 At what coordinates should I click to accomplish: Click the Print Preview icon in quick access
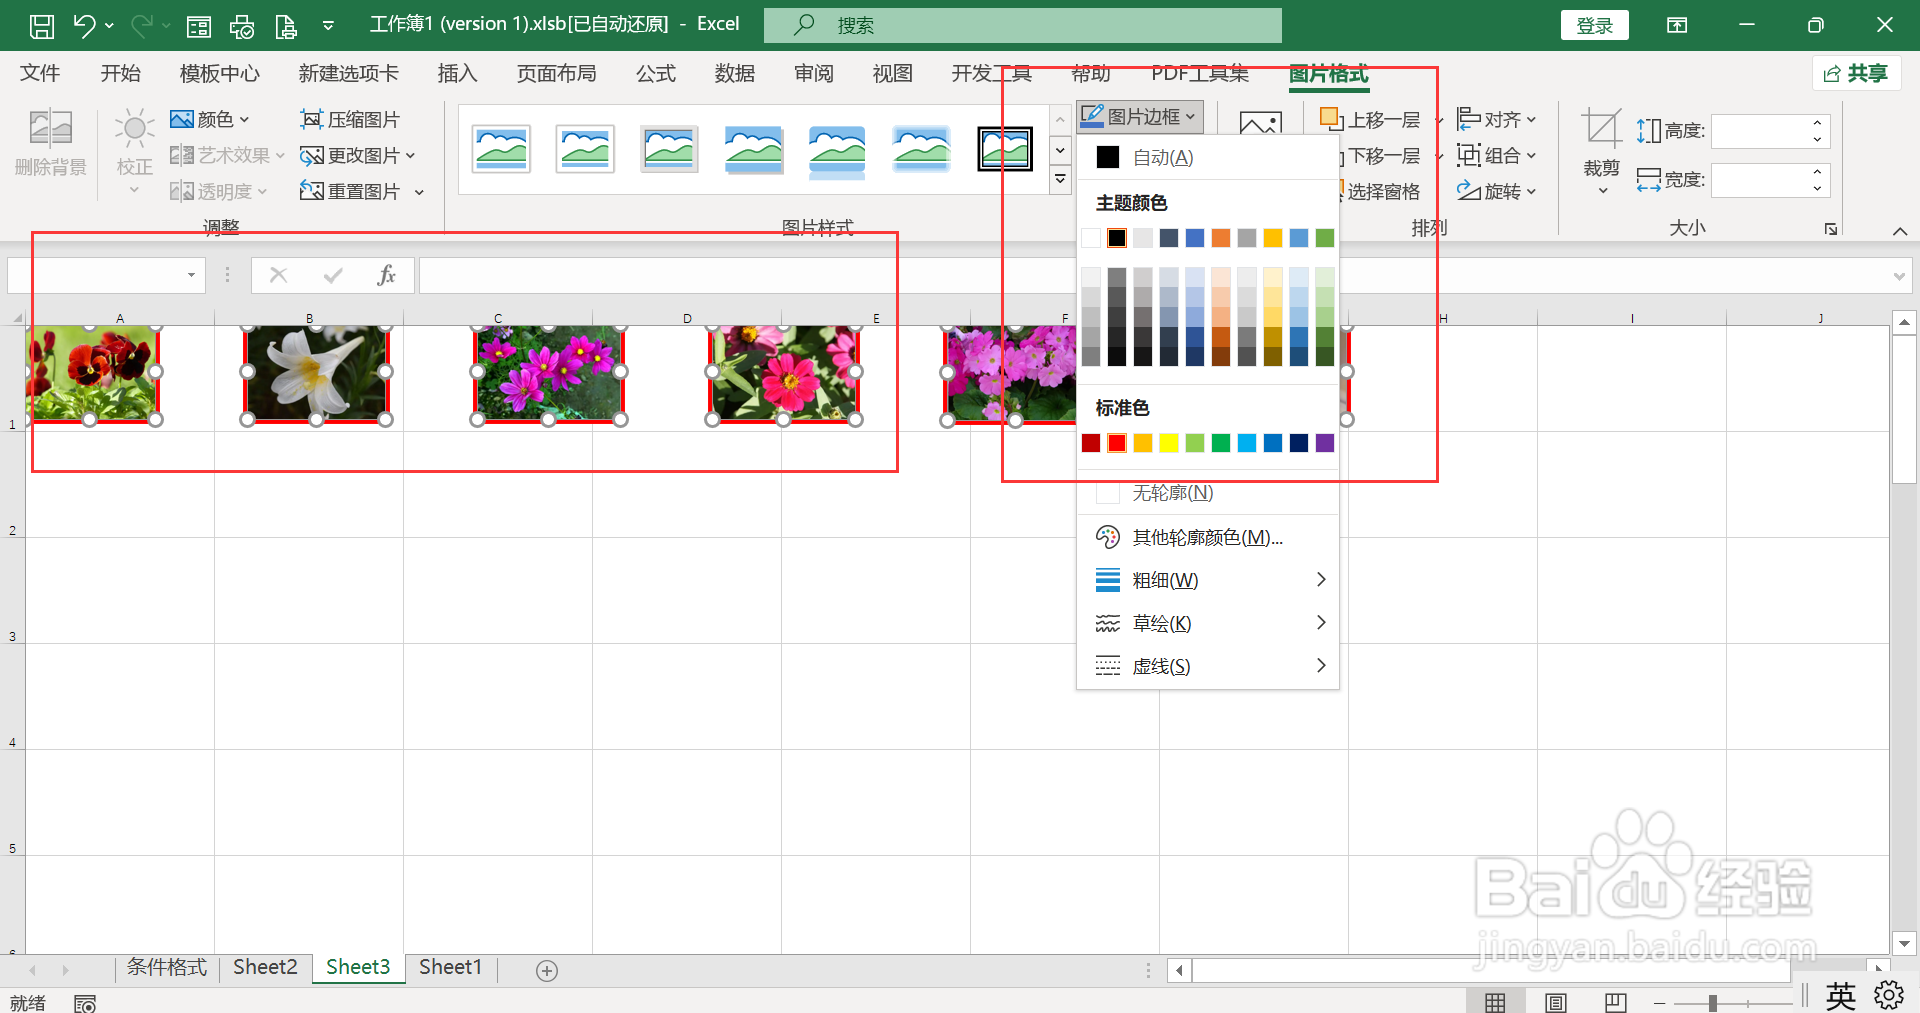[242, 27]
